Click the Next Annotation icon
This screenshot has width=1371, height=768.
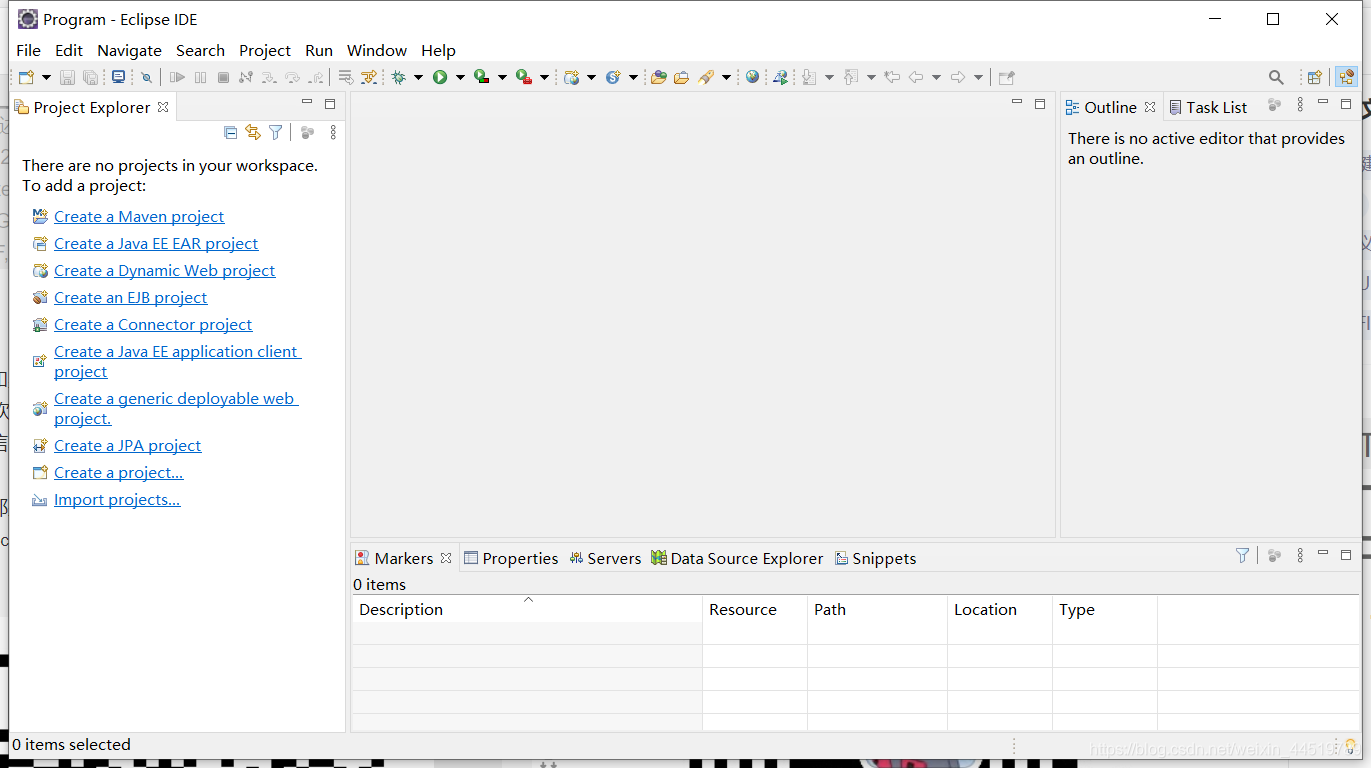click(x=810, y=77)
